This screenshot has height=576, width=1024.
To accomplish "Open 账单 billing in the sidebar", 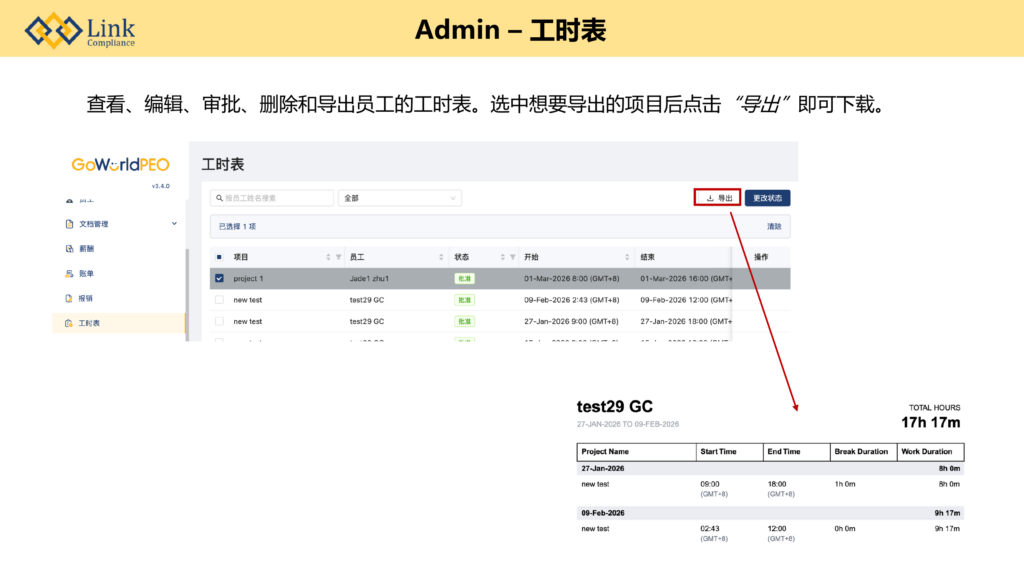I will [86, 273].
